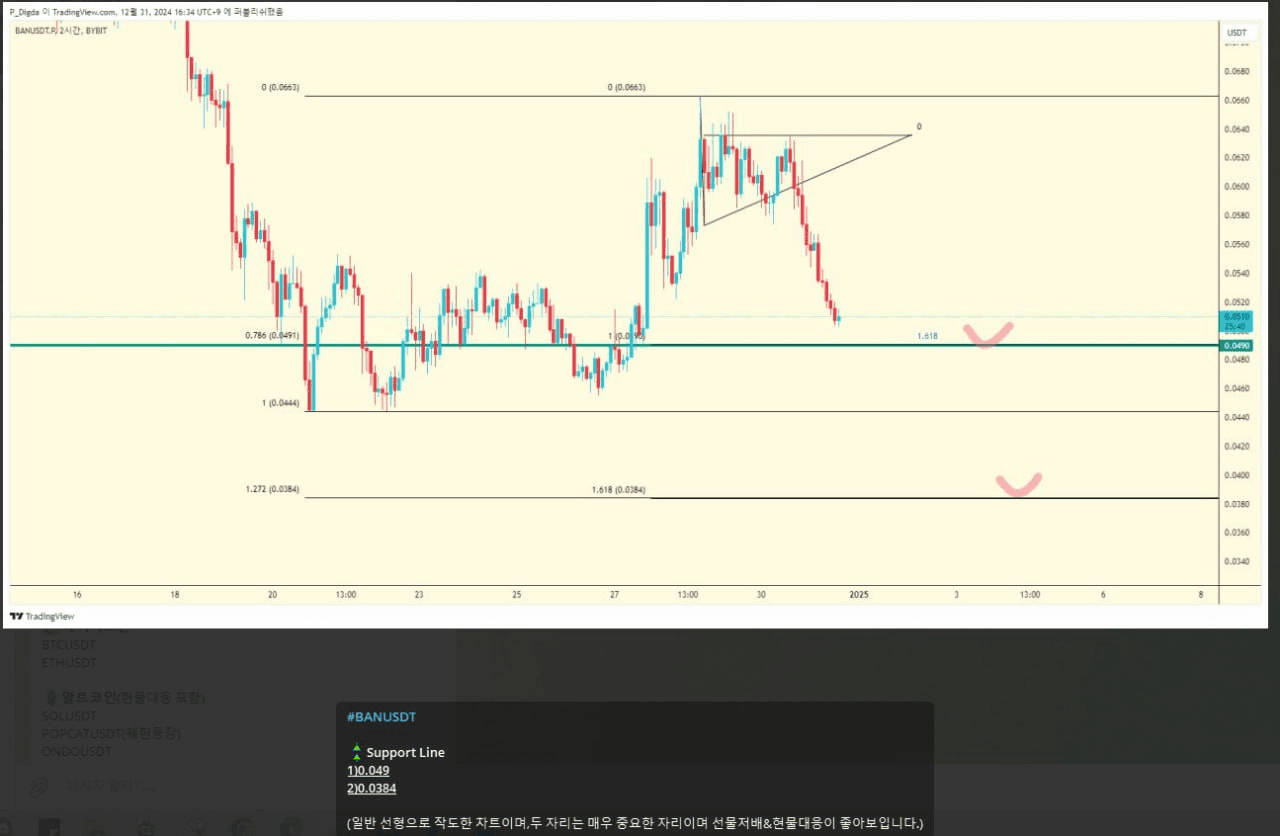Click the 2025 date axis label

[858, 594]
